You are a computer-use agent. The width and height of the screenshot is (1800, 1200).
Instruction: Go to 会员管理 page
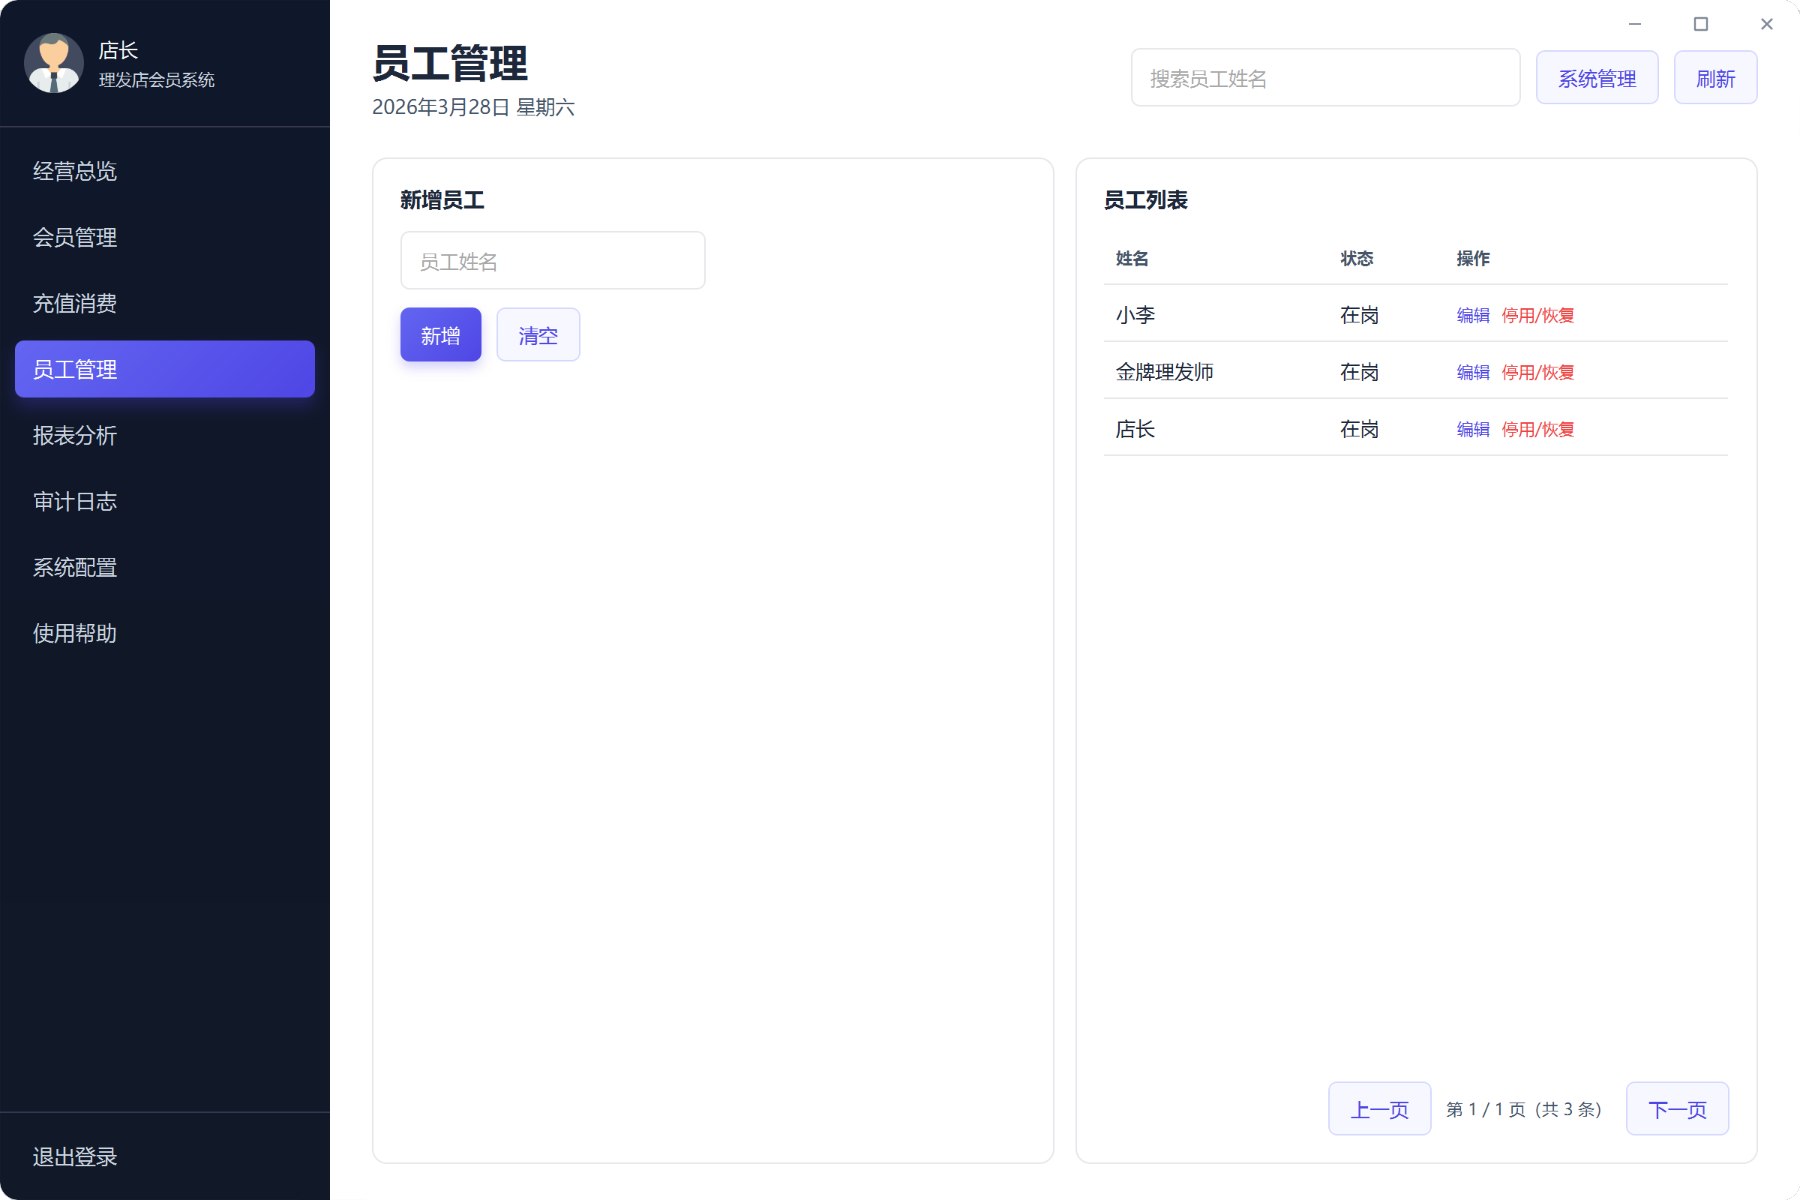click(75, 237)
